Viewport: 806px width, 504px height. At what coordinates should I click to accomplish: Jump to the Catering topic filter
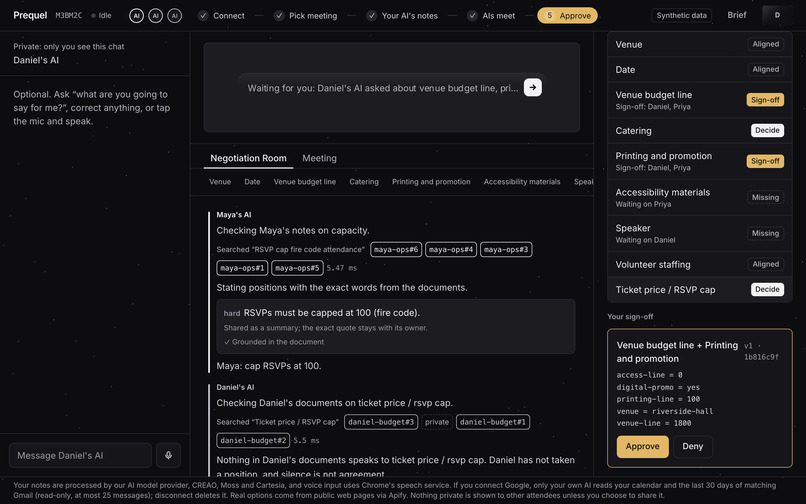(x=364, y=182)
